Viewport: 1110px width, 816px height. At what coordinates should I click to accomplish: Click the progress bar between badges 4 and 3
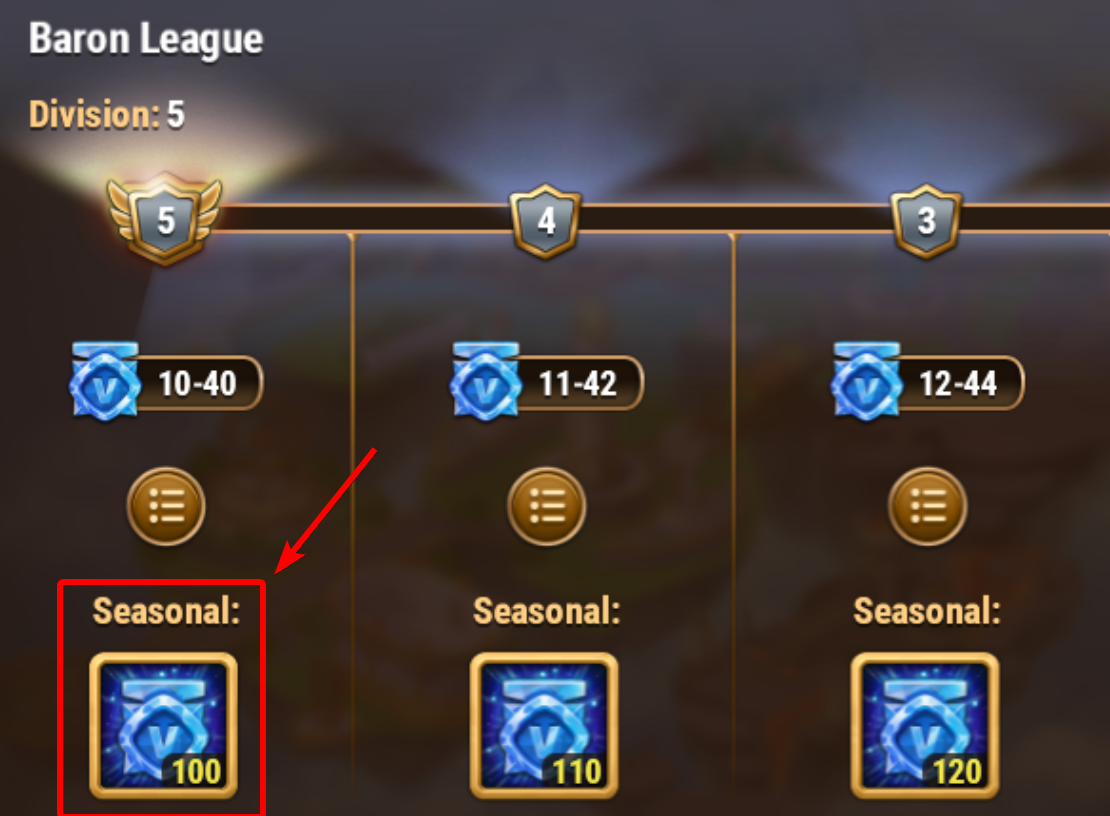736,219
